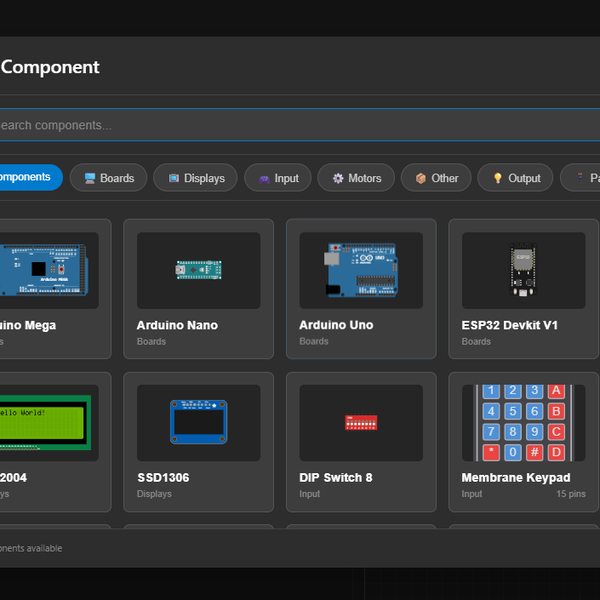Click the monitor icon on Displays chip
This screenshot has height=600, width=600.
[x=174, y=178]
